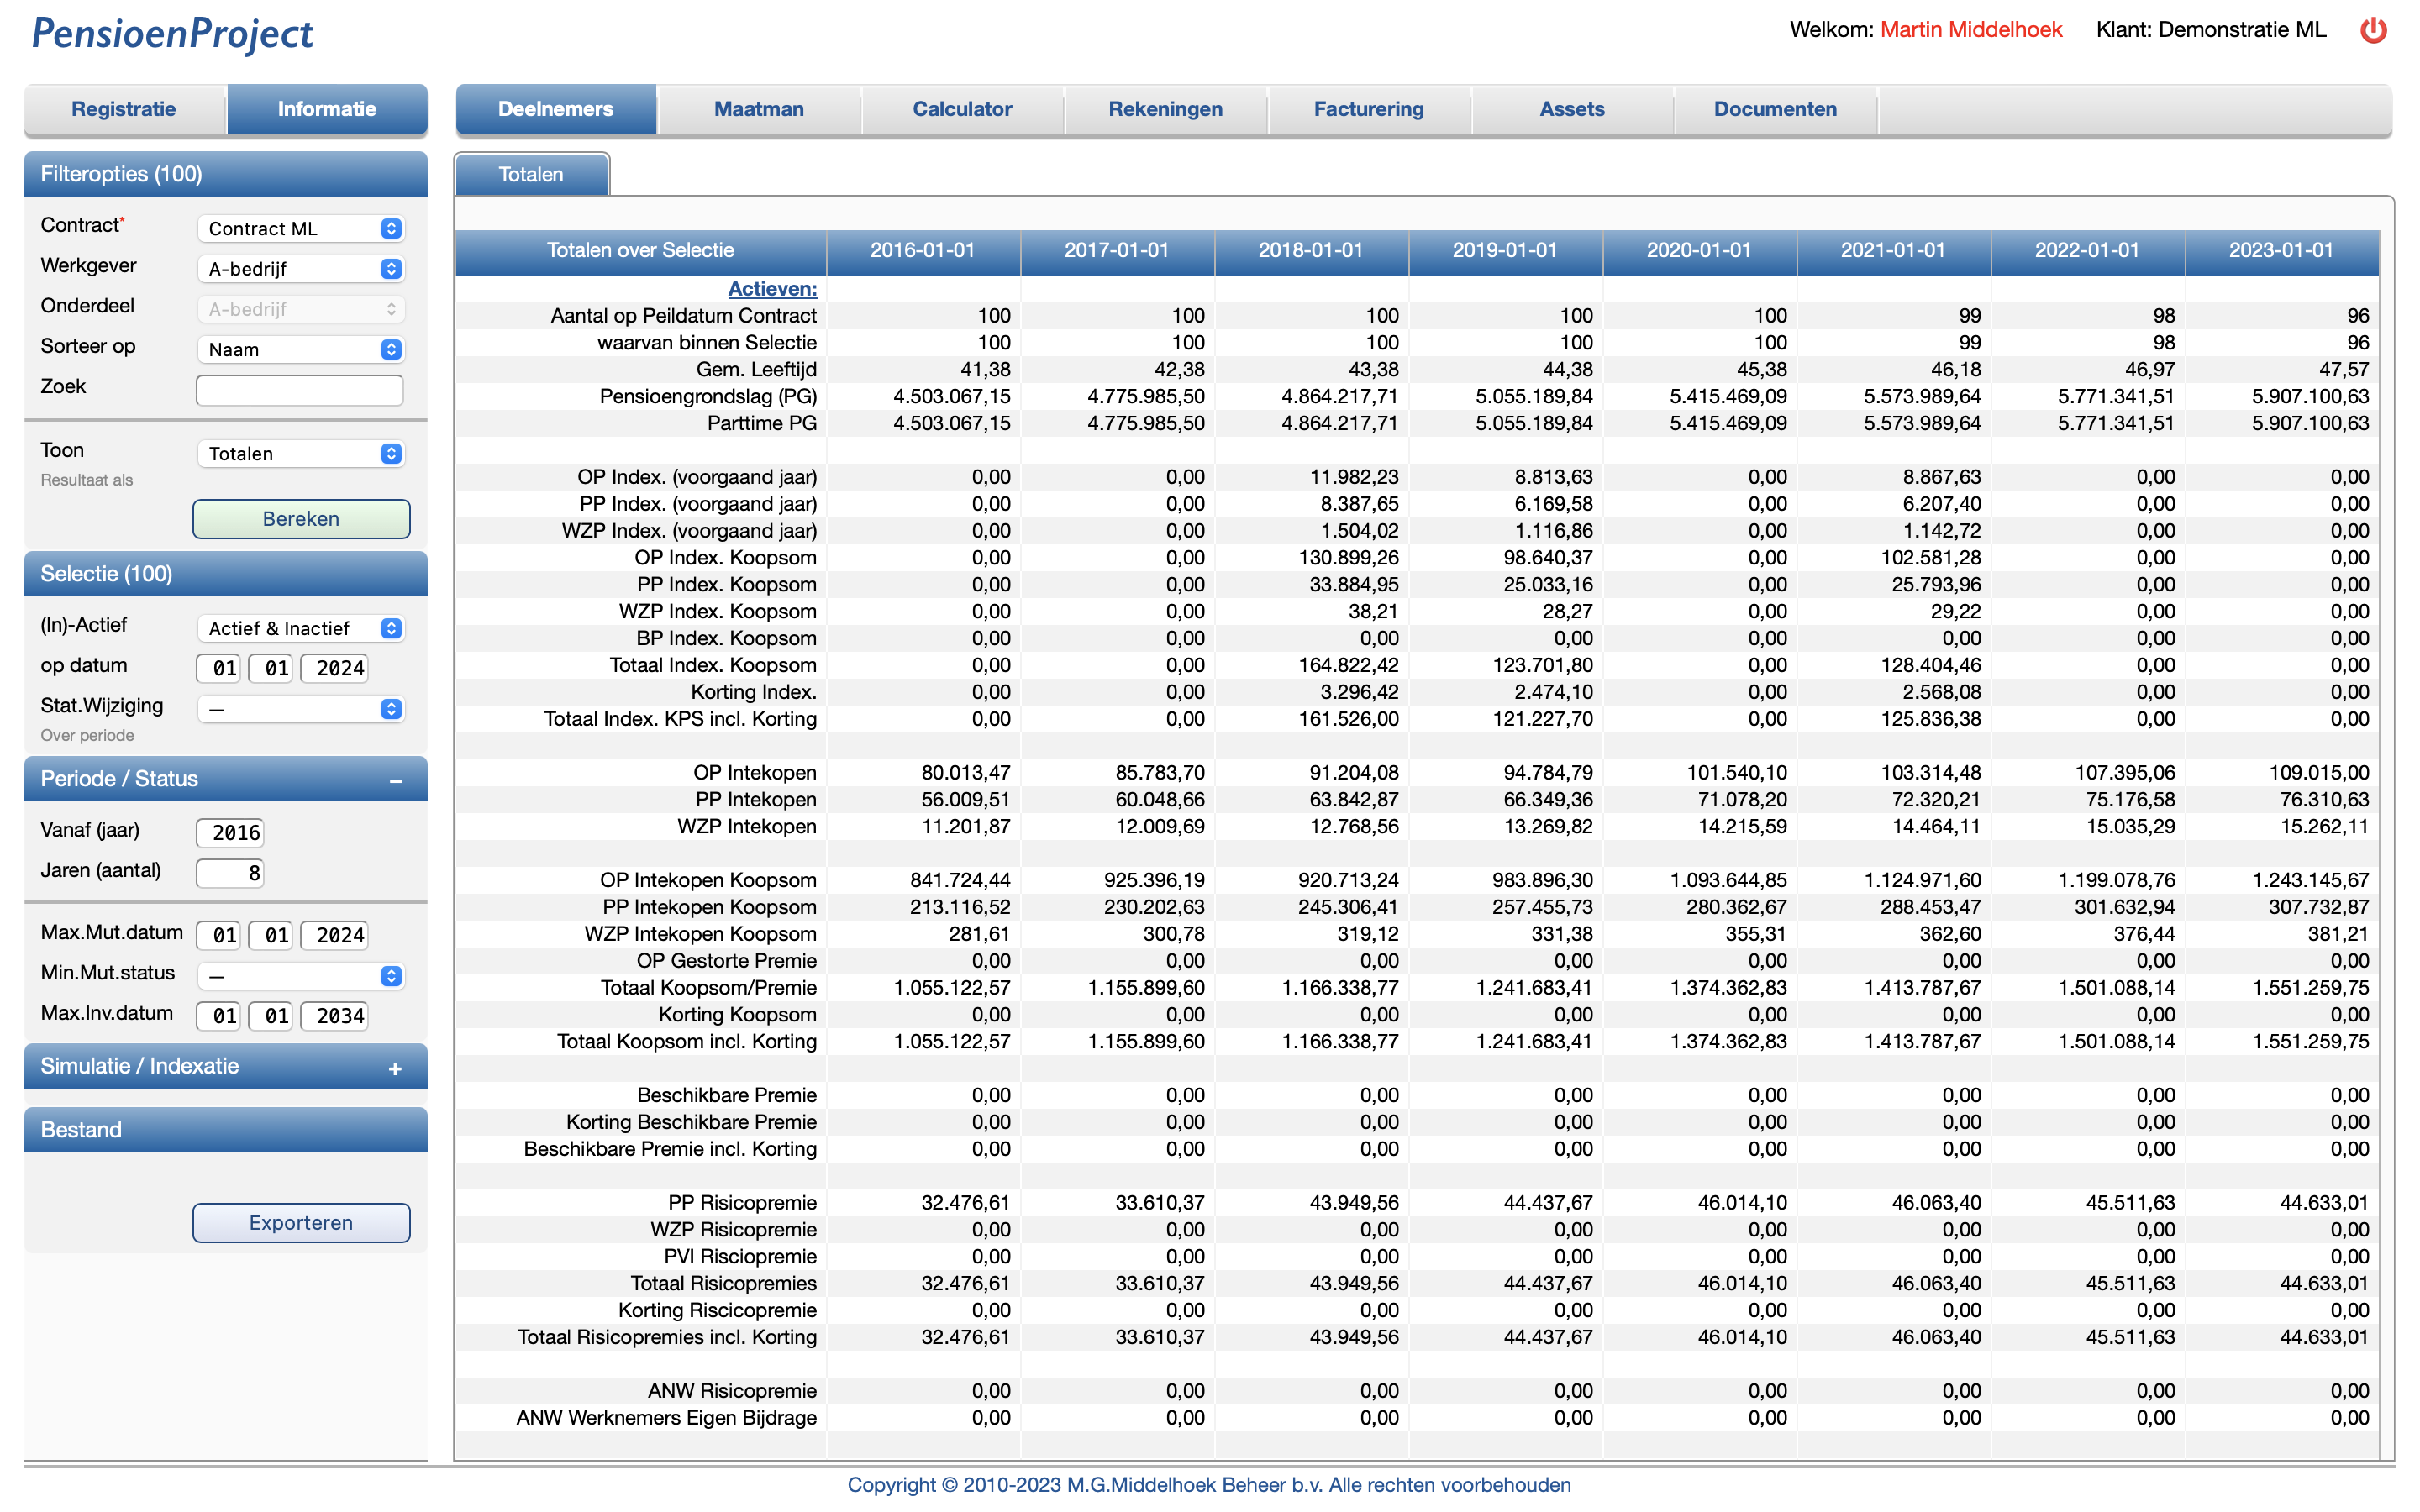The image size is (2420, 1512).
Task: Click the Zoek search field
Action: coord(300,390)
